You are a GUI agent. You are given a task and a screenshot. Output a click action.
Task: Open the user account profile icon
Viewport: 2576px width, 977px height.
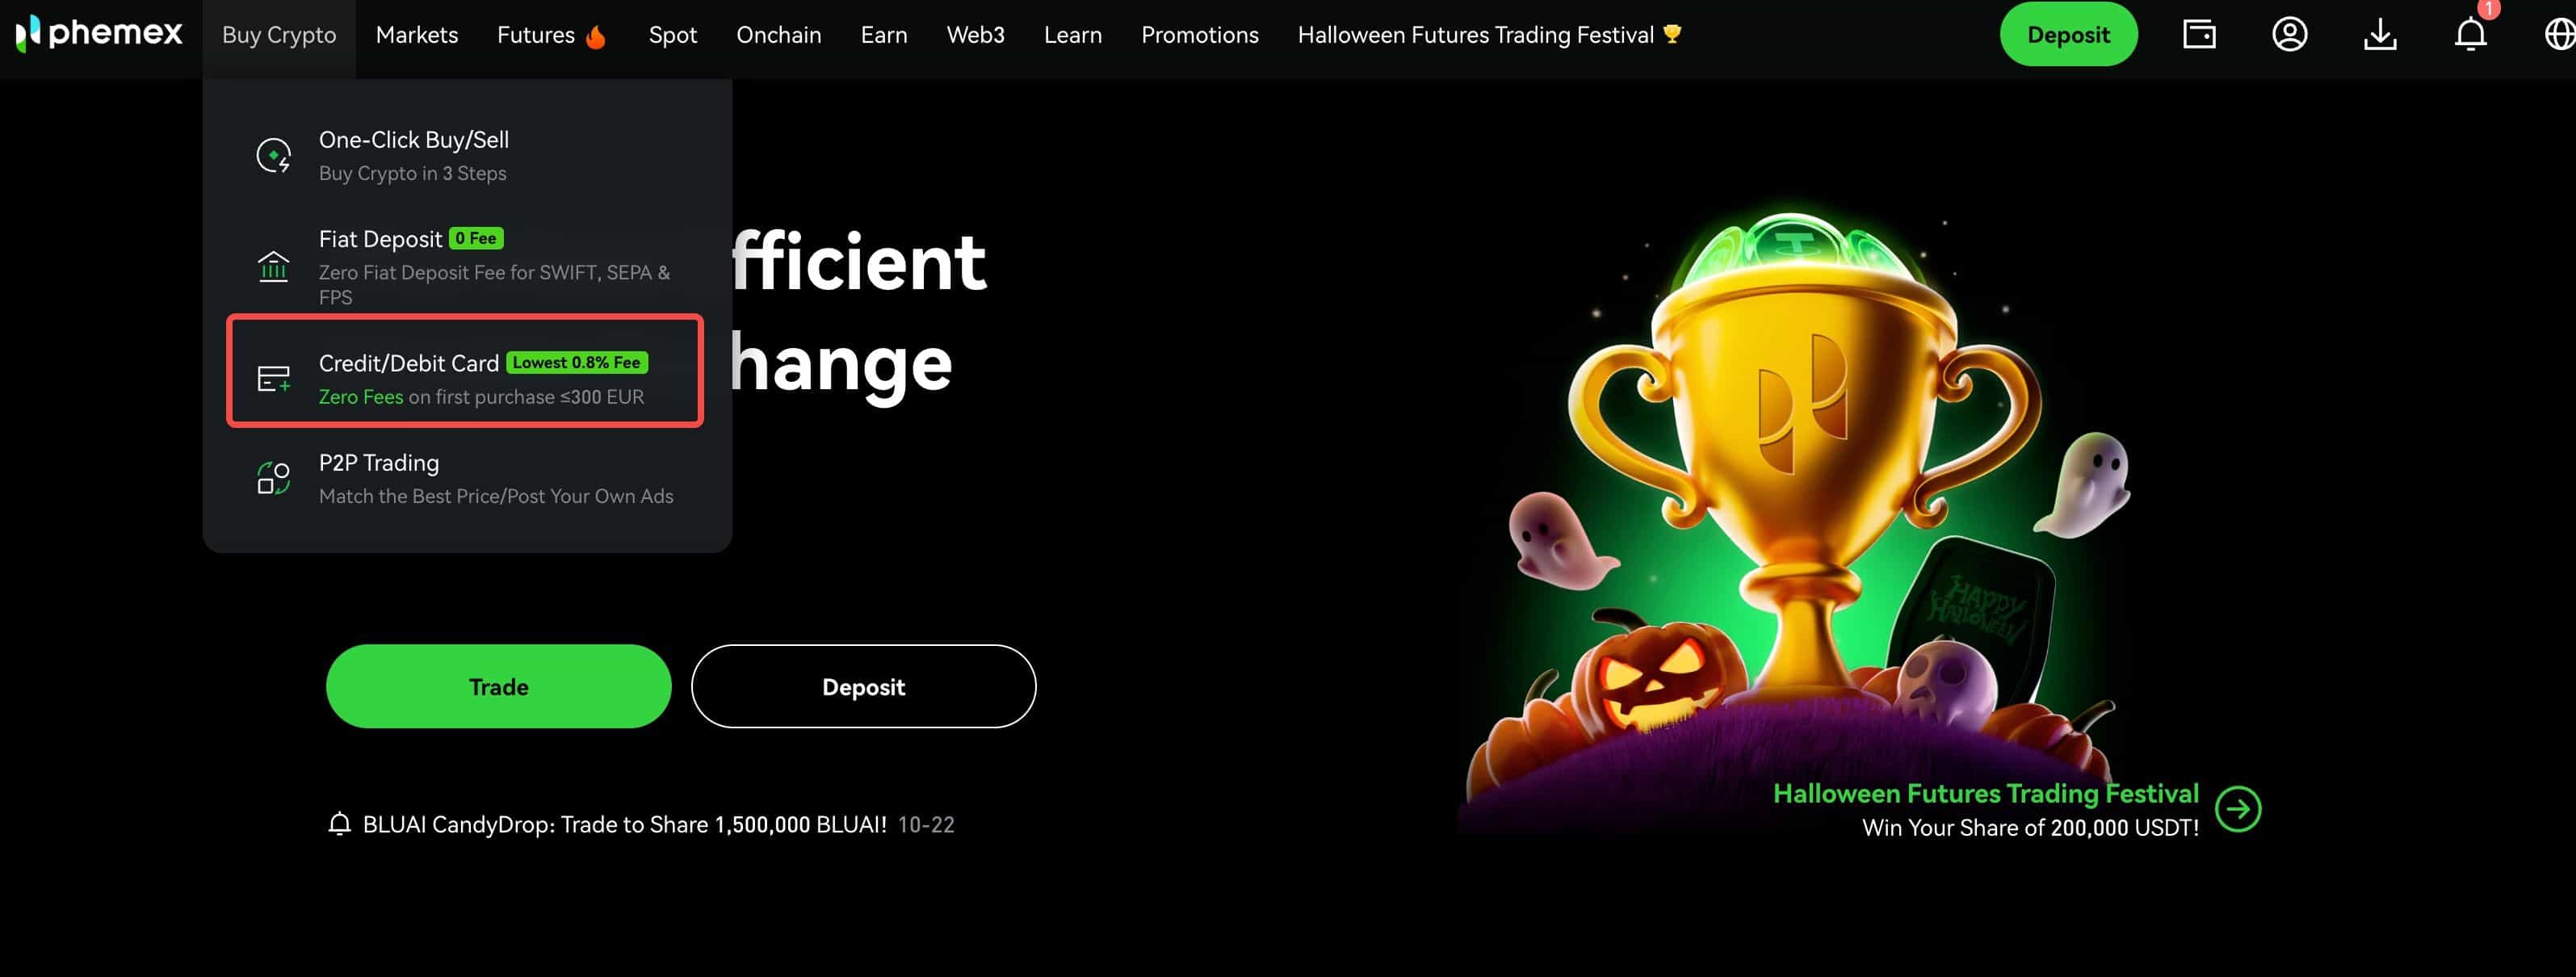click(x=2289, y=35)
